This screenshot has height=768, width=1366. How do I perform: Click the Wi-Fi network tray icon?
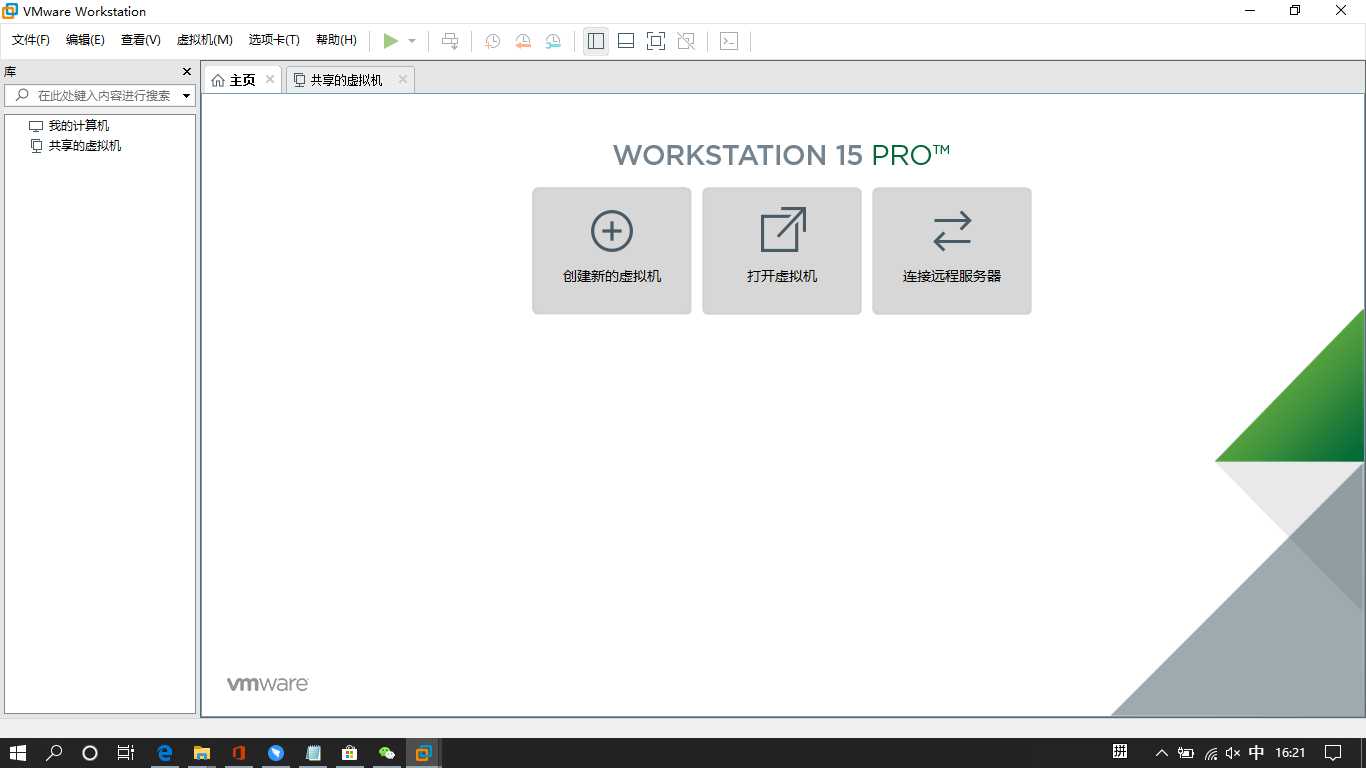pyautogui.click(x=1210, y=753)
